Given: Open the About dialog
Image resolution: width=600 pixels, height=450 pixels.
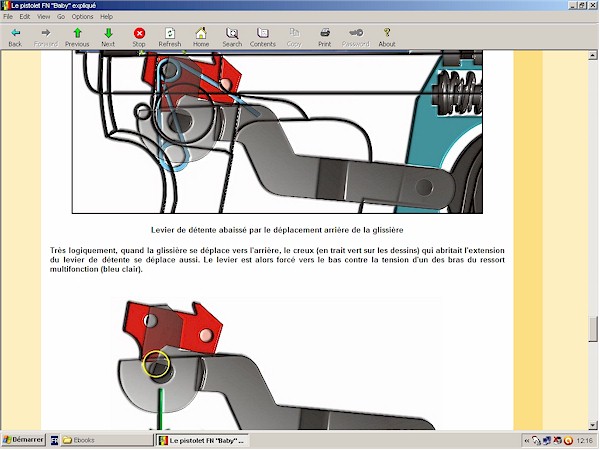Looking at the screenshot, I should point(387,37).
